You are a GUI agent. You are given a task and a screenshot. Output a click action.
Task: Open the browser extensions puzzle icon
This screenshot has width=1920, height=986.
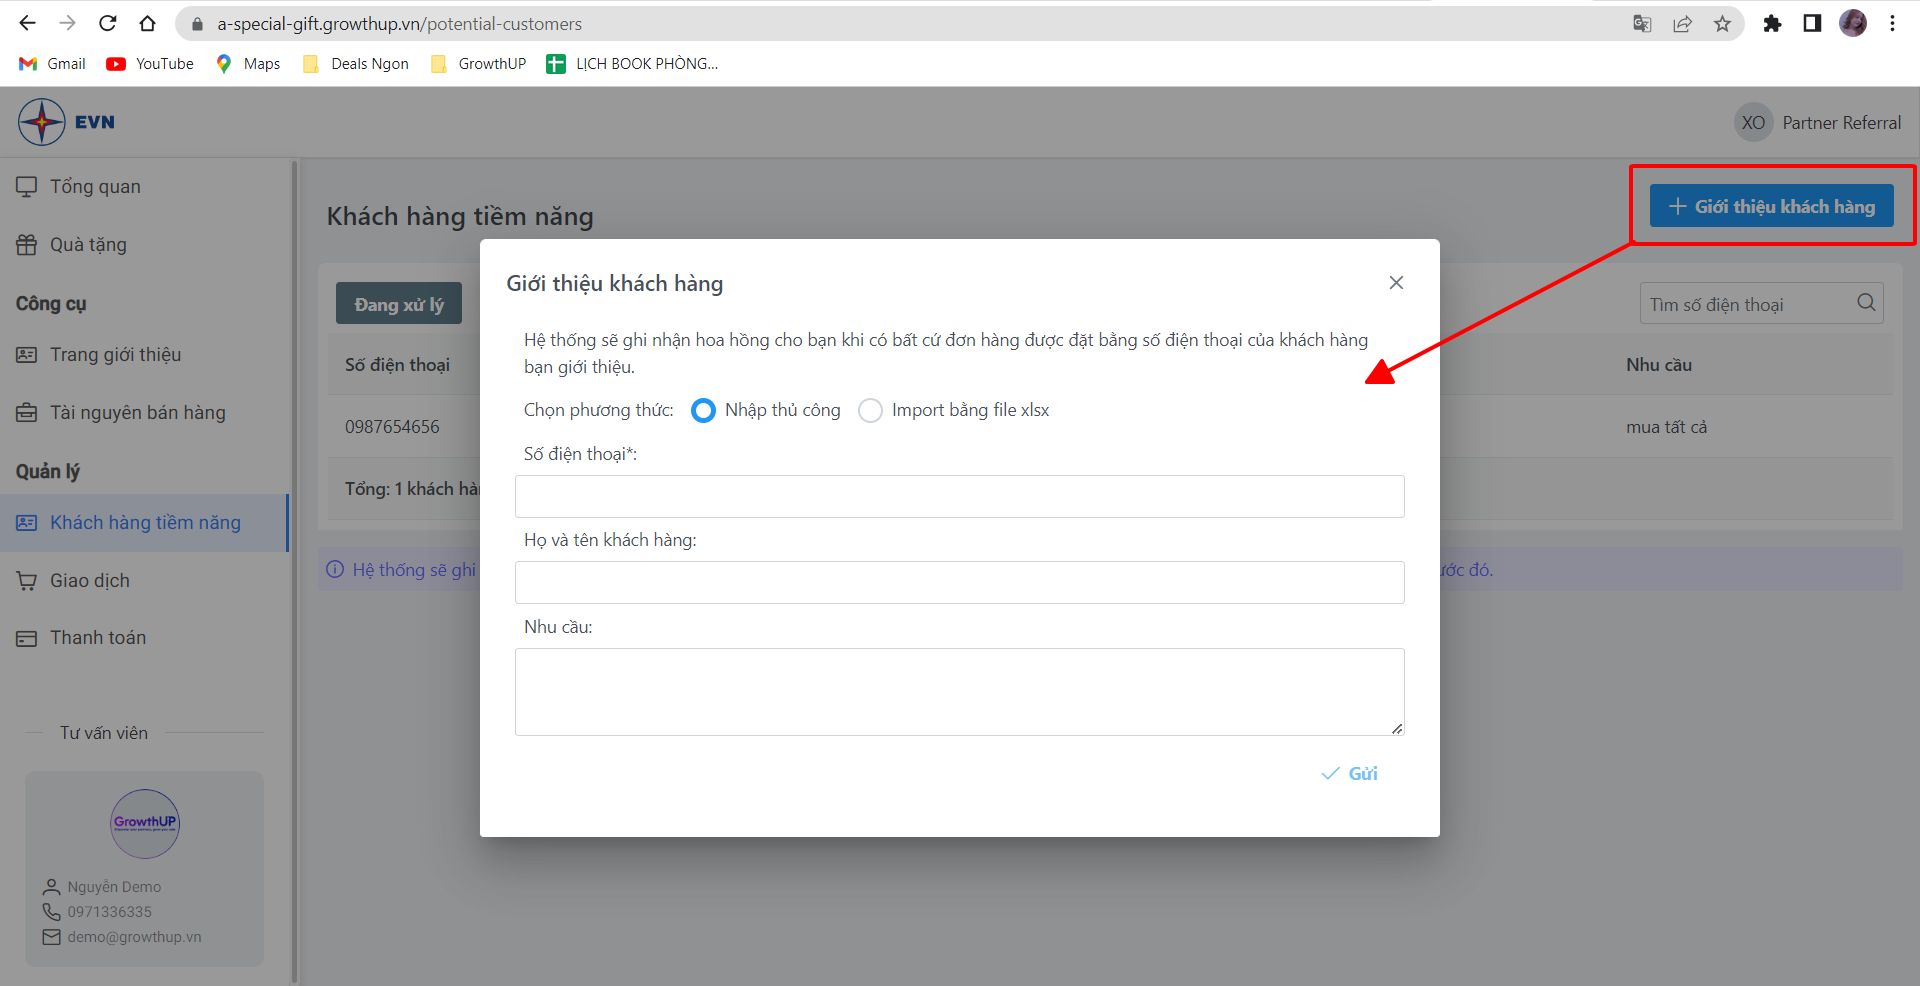pyautogui.click(x=1772, y=24)
